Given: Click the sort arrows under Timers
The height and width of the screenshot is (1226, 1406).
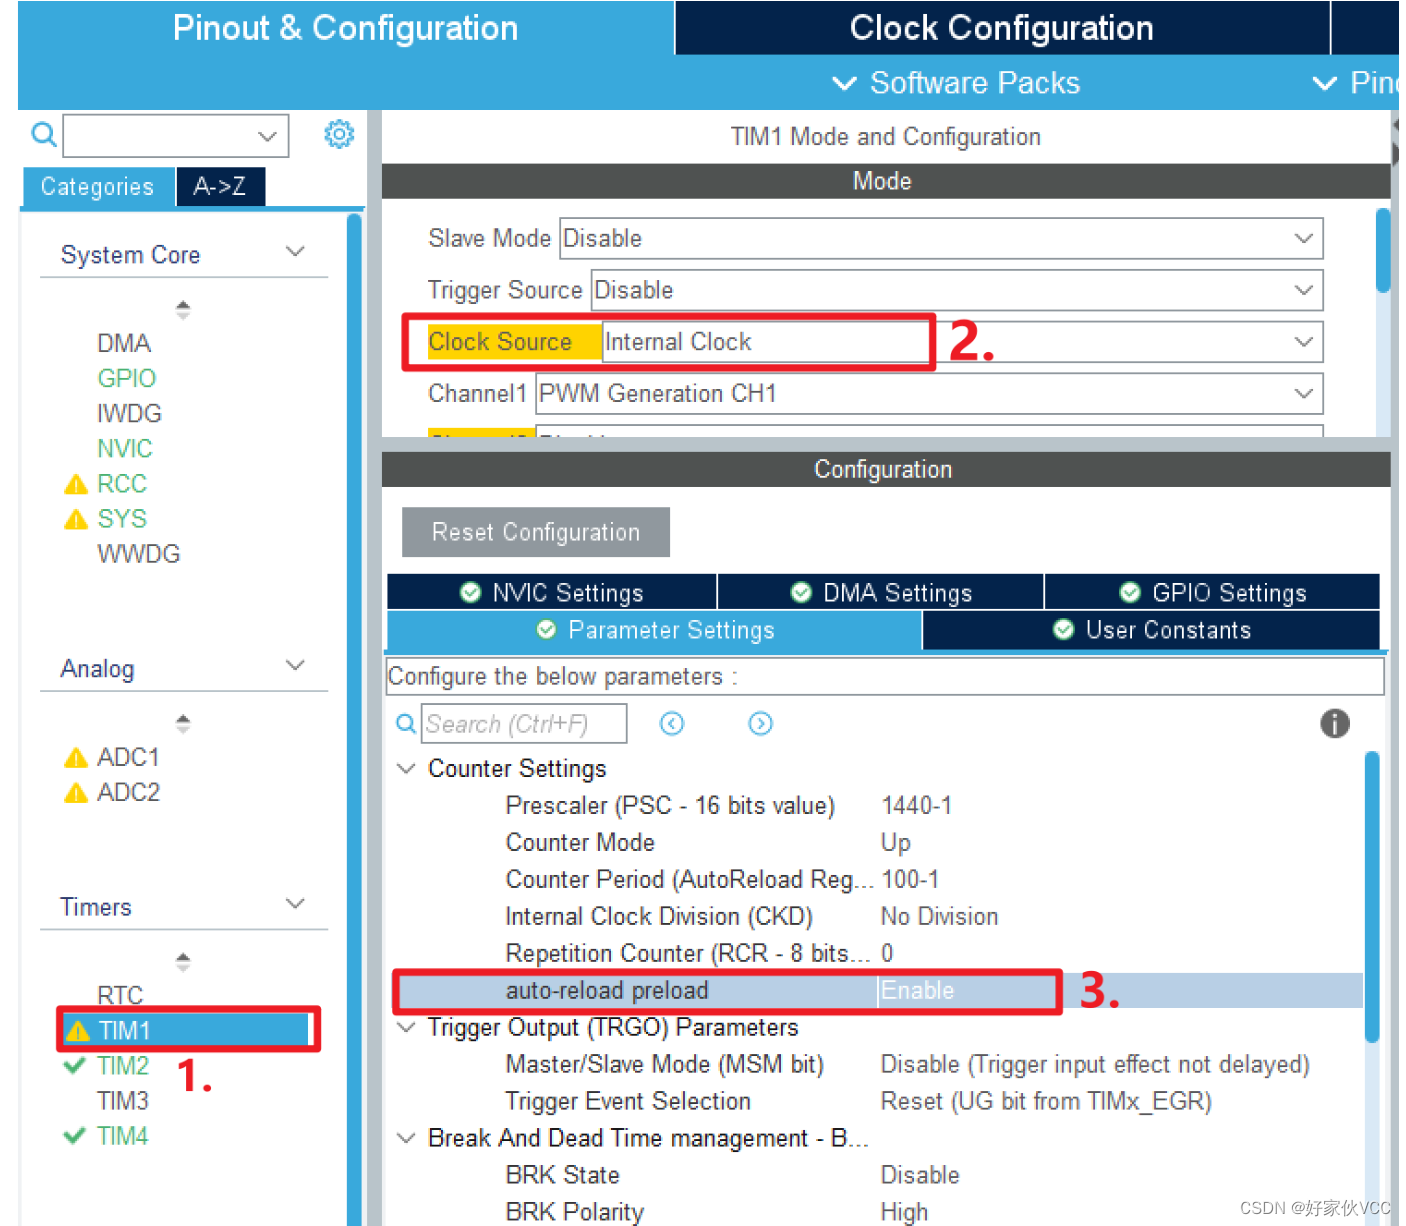Looking at the screenshot, I should (182, 962).
